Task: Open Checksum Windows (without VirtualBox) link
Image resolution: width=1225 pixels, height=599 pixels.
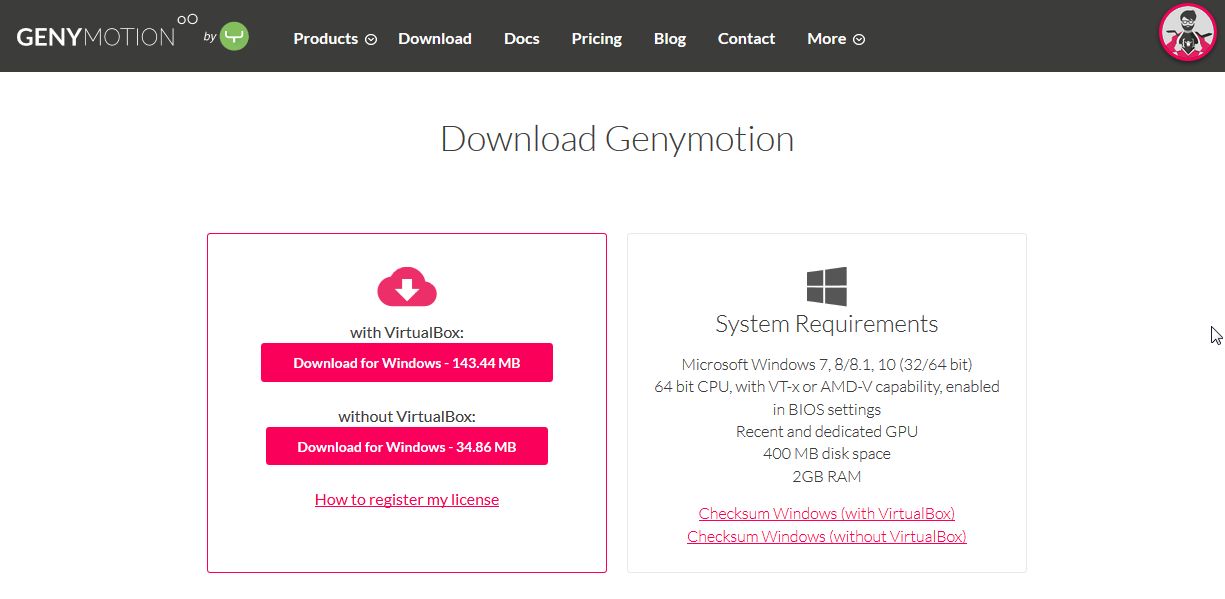Action: point(826,537)
